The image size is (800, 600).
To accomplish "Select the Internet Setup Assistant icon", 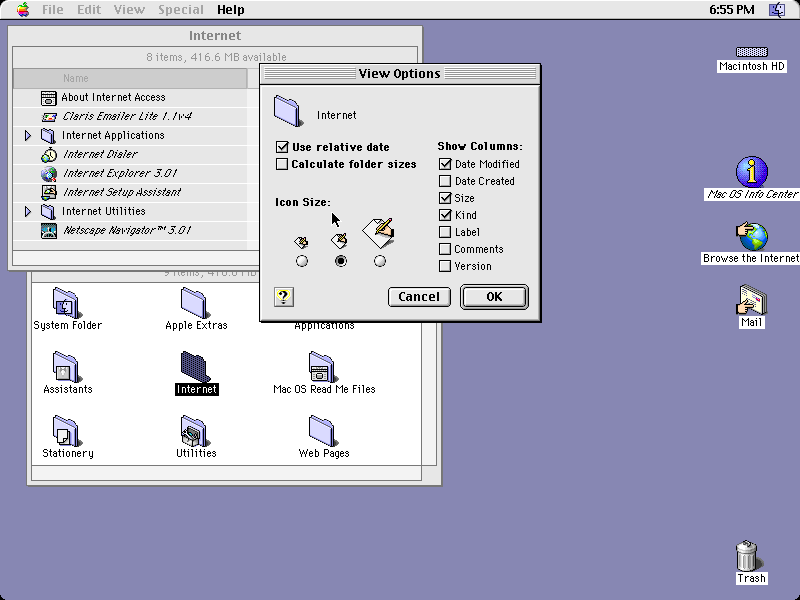I will [x=48, y=192].
